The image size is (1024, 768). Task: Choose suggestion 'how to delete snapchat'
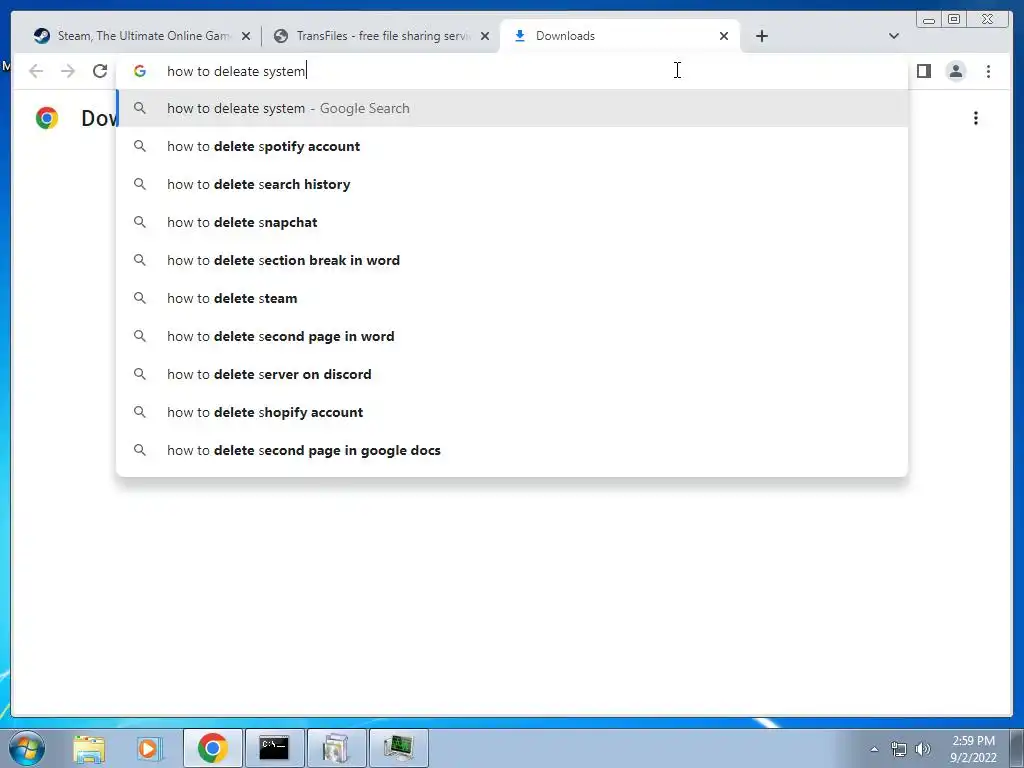(512, 222)
